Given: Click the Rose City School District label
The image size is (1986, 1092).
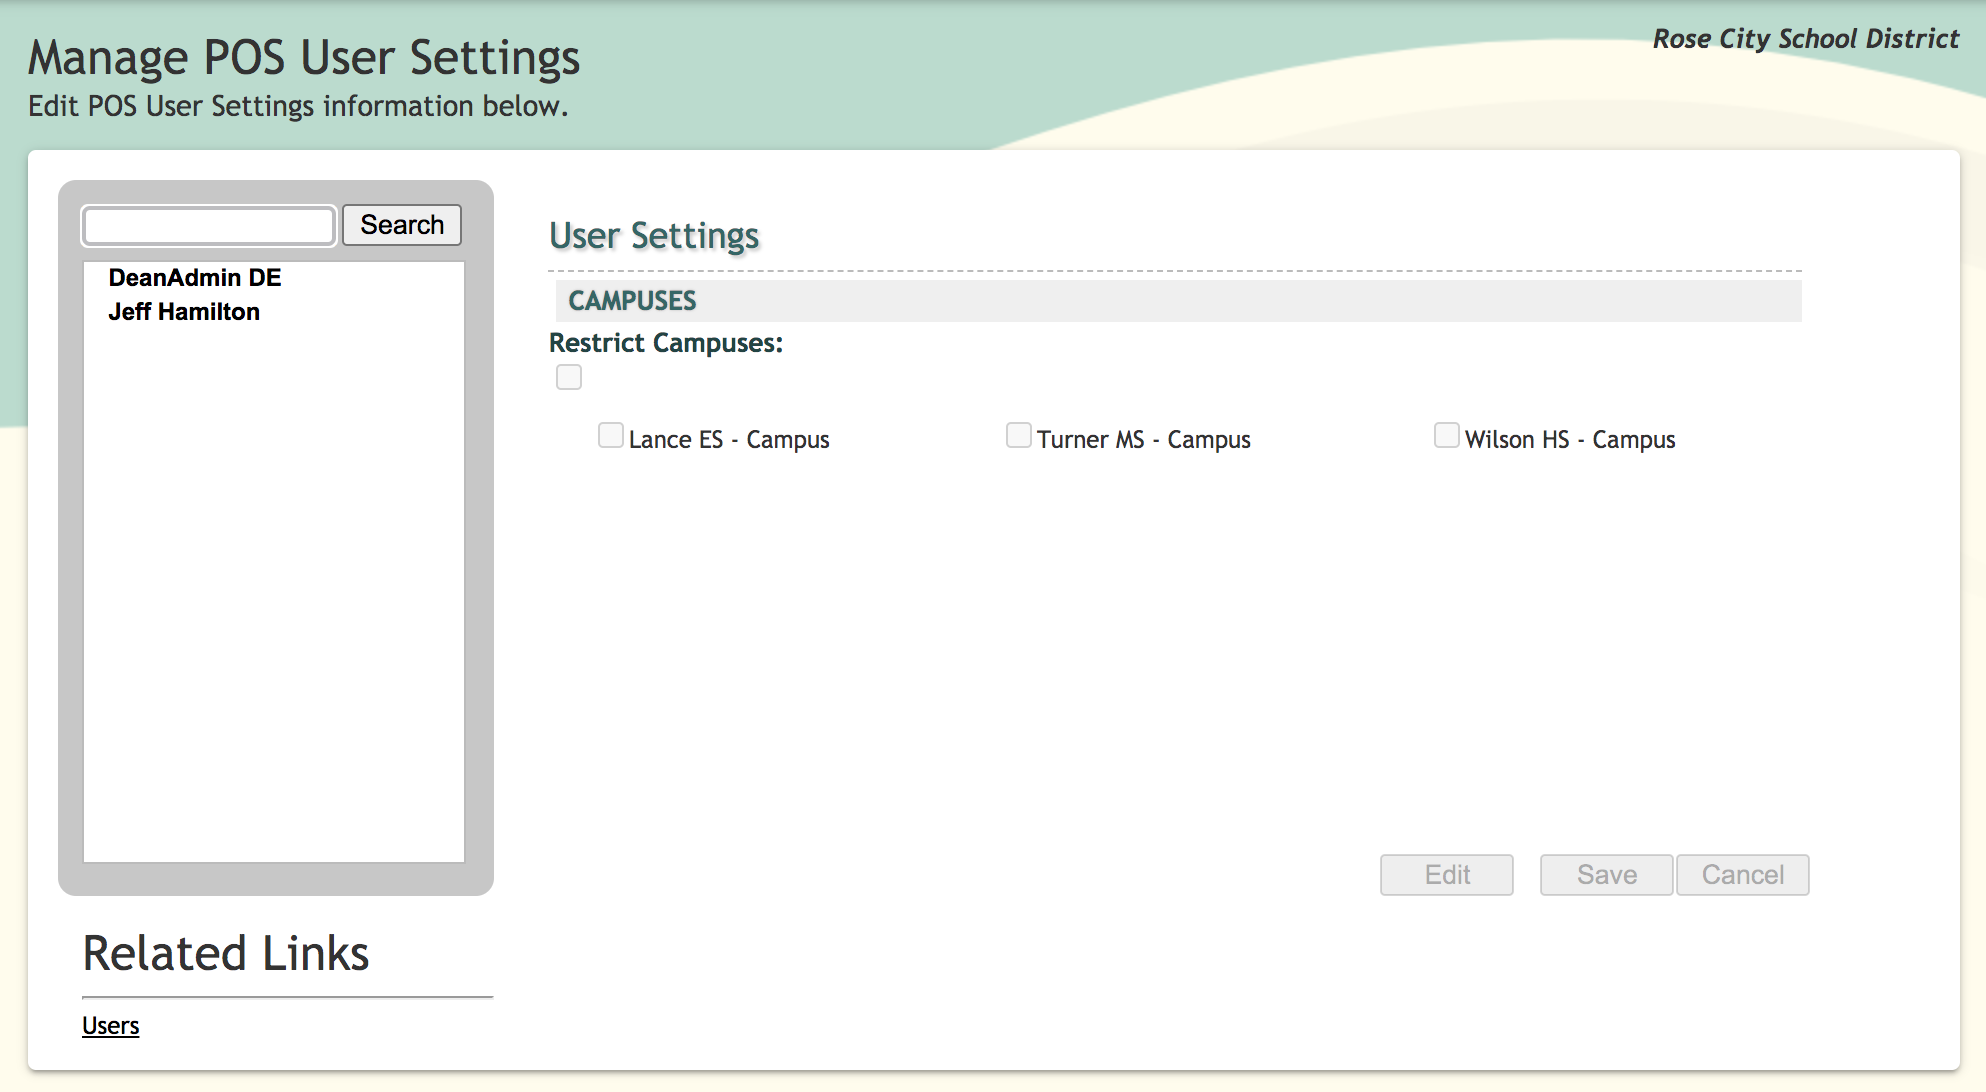Looking at the screenshot, I should click(1805, 39).
